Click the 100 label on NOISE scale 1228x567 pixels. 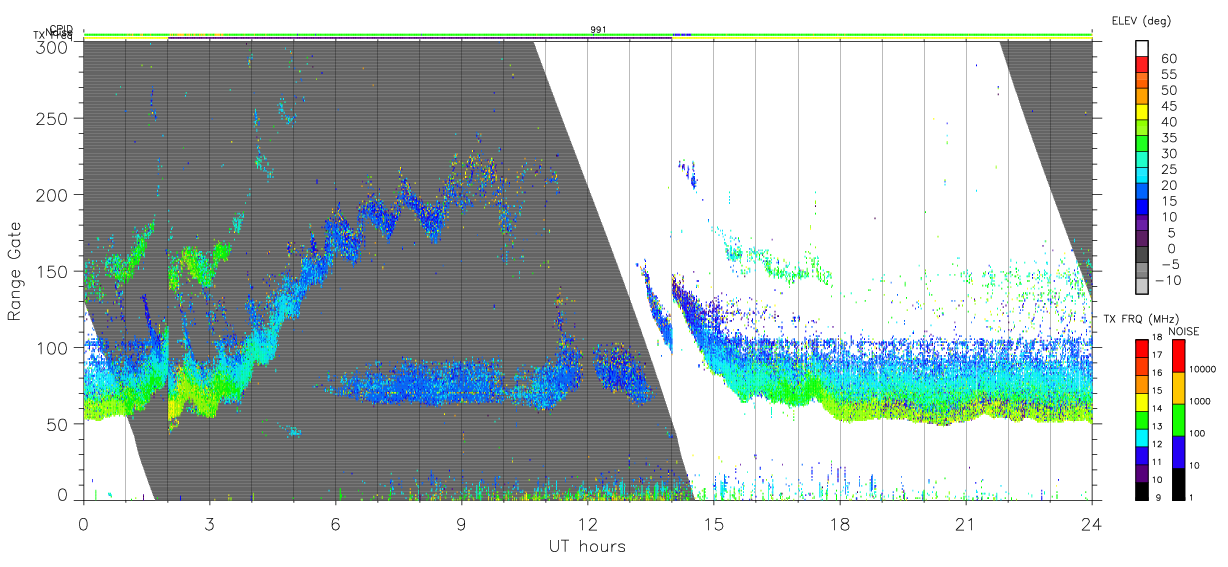1197,434
